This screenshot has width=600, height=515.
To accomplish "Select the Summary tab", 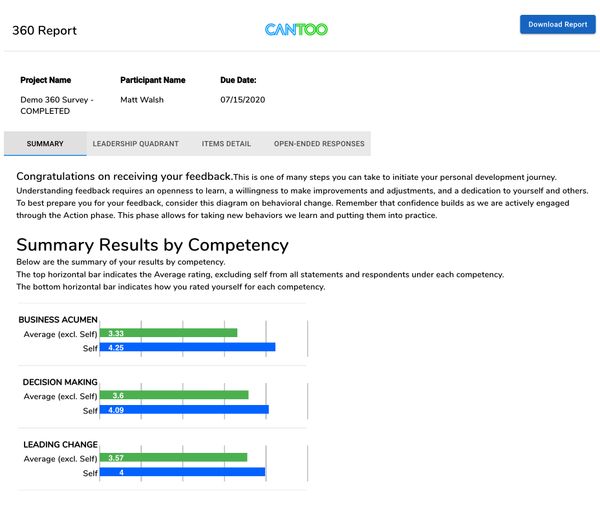I will 45,144.
